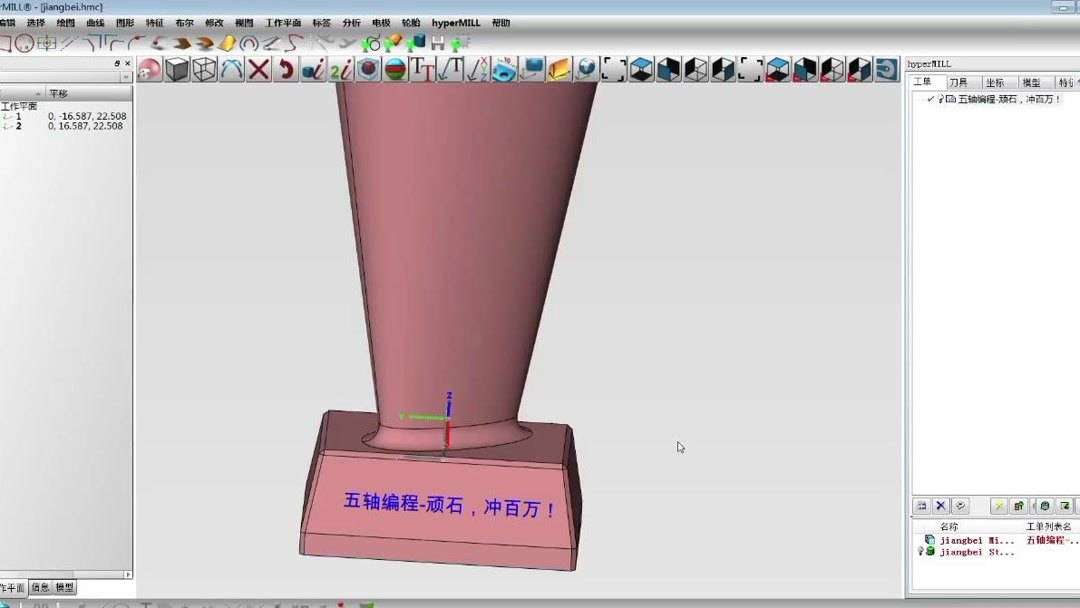The image size is (1080, 608).
Task: Toggle the checkmark on 五轴编程-顽石 job
Action: point(931,99)
